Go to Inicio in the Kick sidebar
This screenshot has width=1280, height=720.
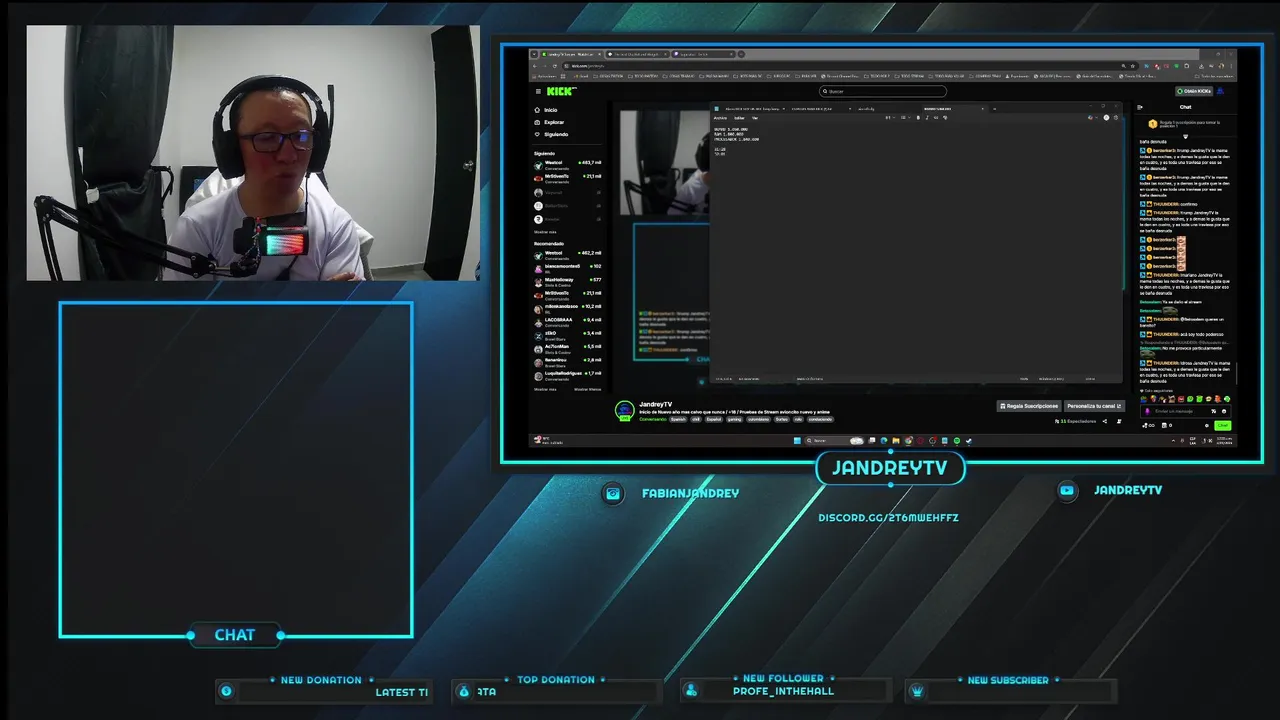coord(545,110)
